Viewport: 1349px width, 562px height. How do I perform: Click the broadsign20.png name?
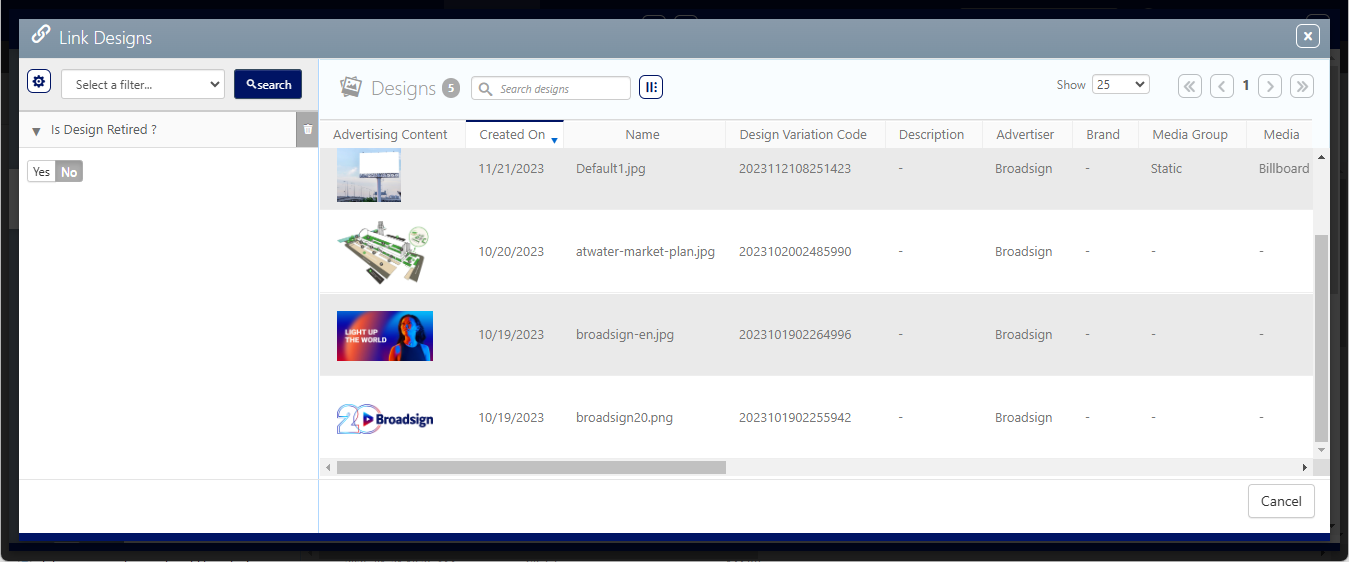(x=625, y=418)
